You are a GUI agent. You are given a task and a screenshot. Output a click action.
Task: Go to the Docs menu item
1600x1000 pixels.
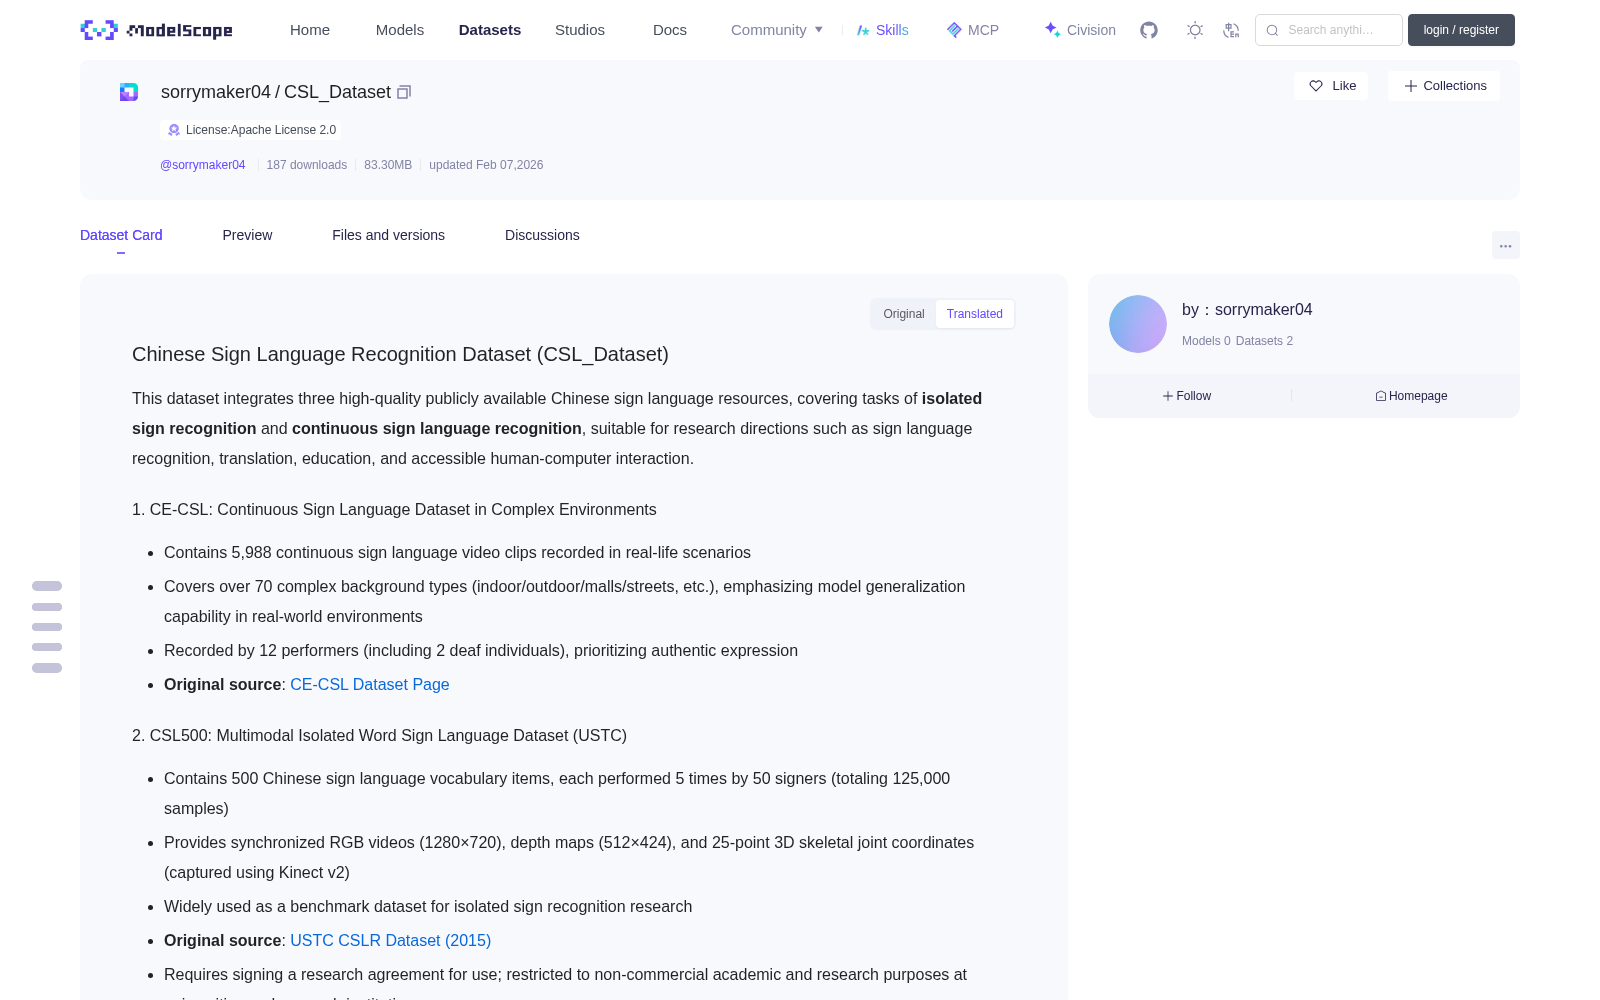click(x=670, y=30)
